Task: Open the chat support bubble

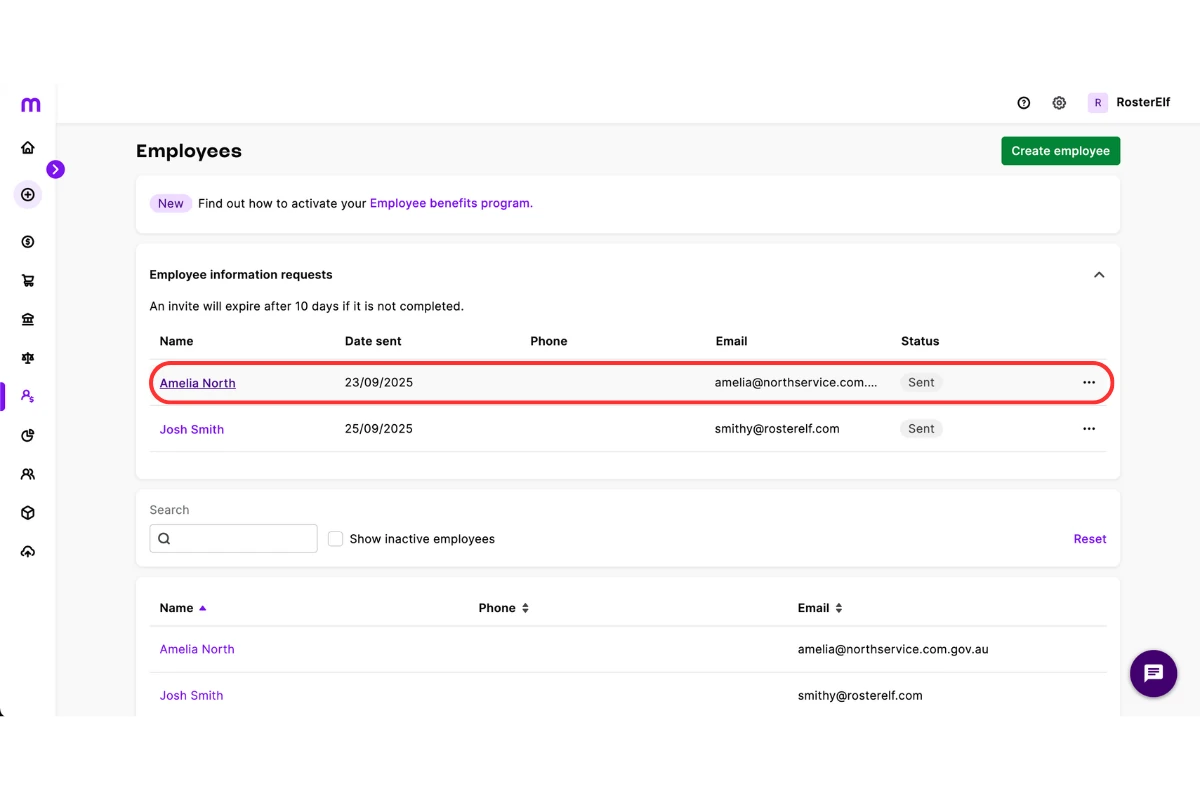Action: 1154,673
